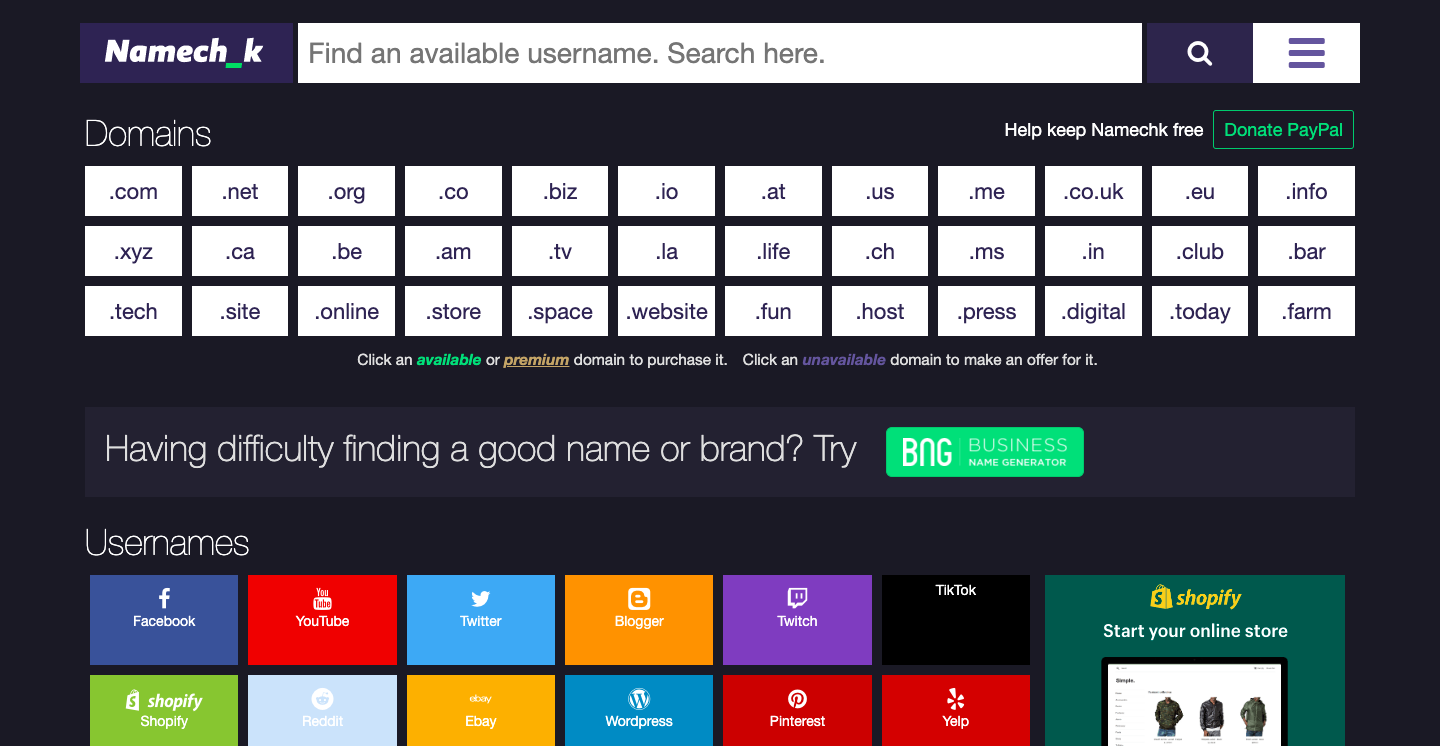Select the .net domain box
Screen dimensions: 1440x746
tap(240, 191)
